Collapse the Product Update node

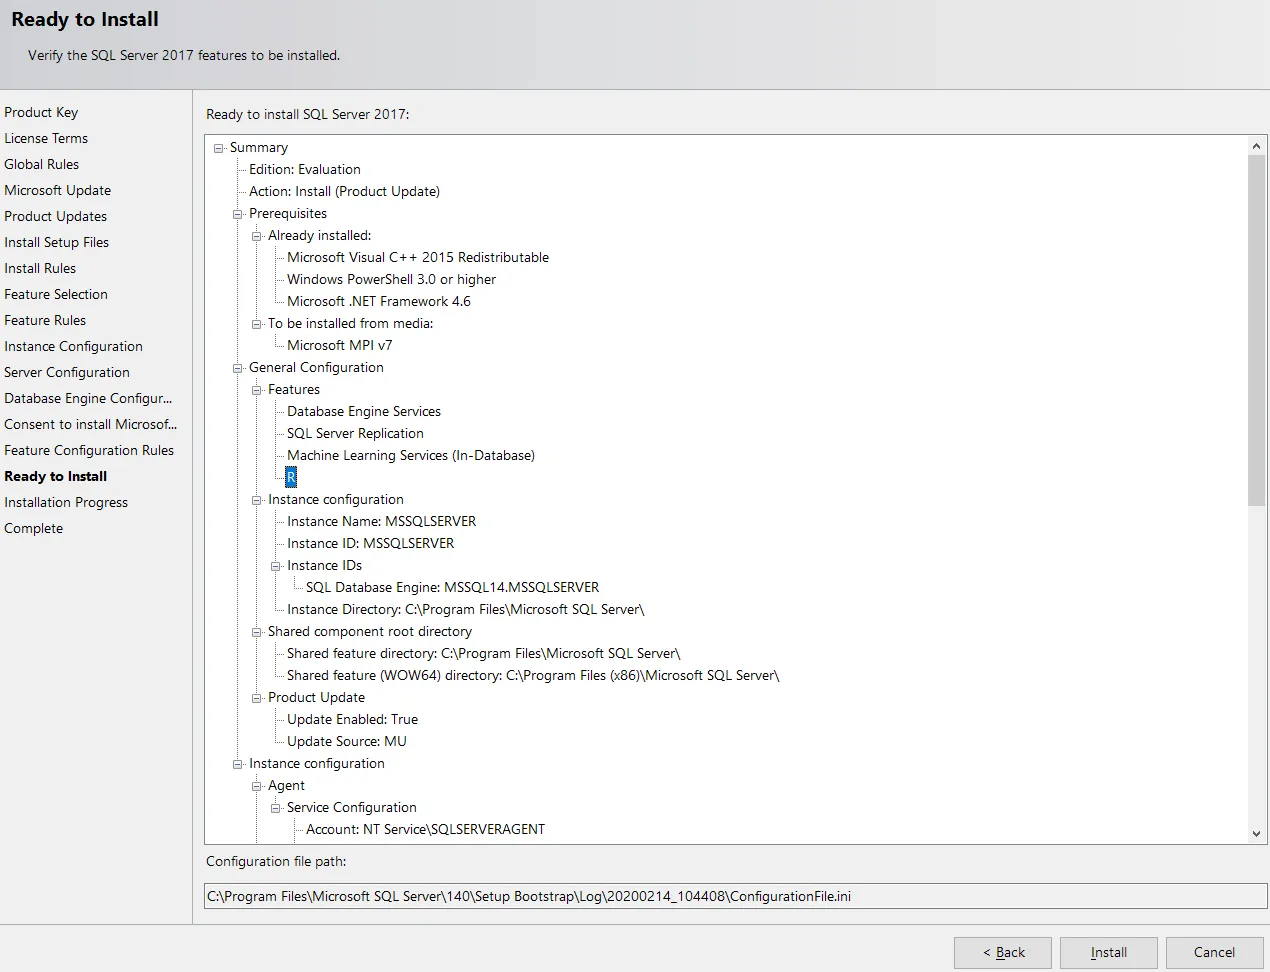pyautogui.click(x=257, y=698)
